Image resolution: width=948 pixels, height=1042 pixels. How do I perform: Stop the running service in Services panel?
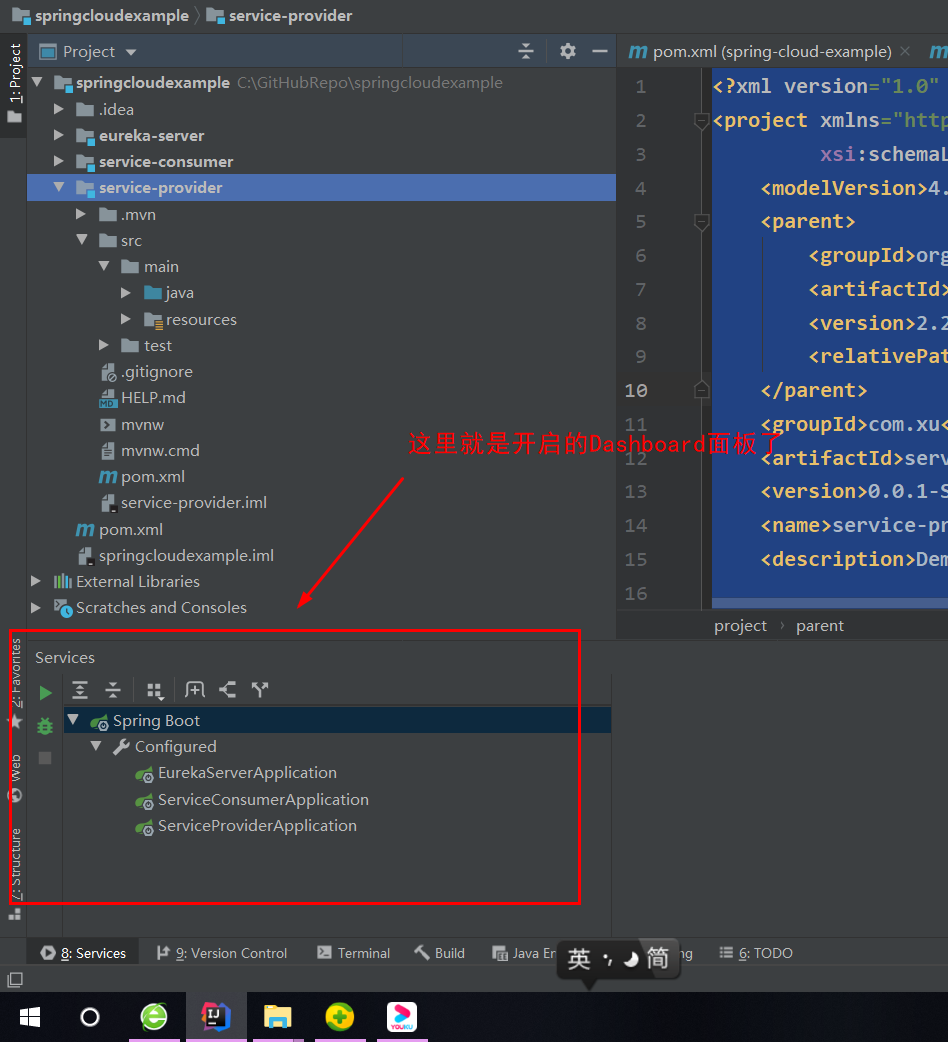coord(45,758)
